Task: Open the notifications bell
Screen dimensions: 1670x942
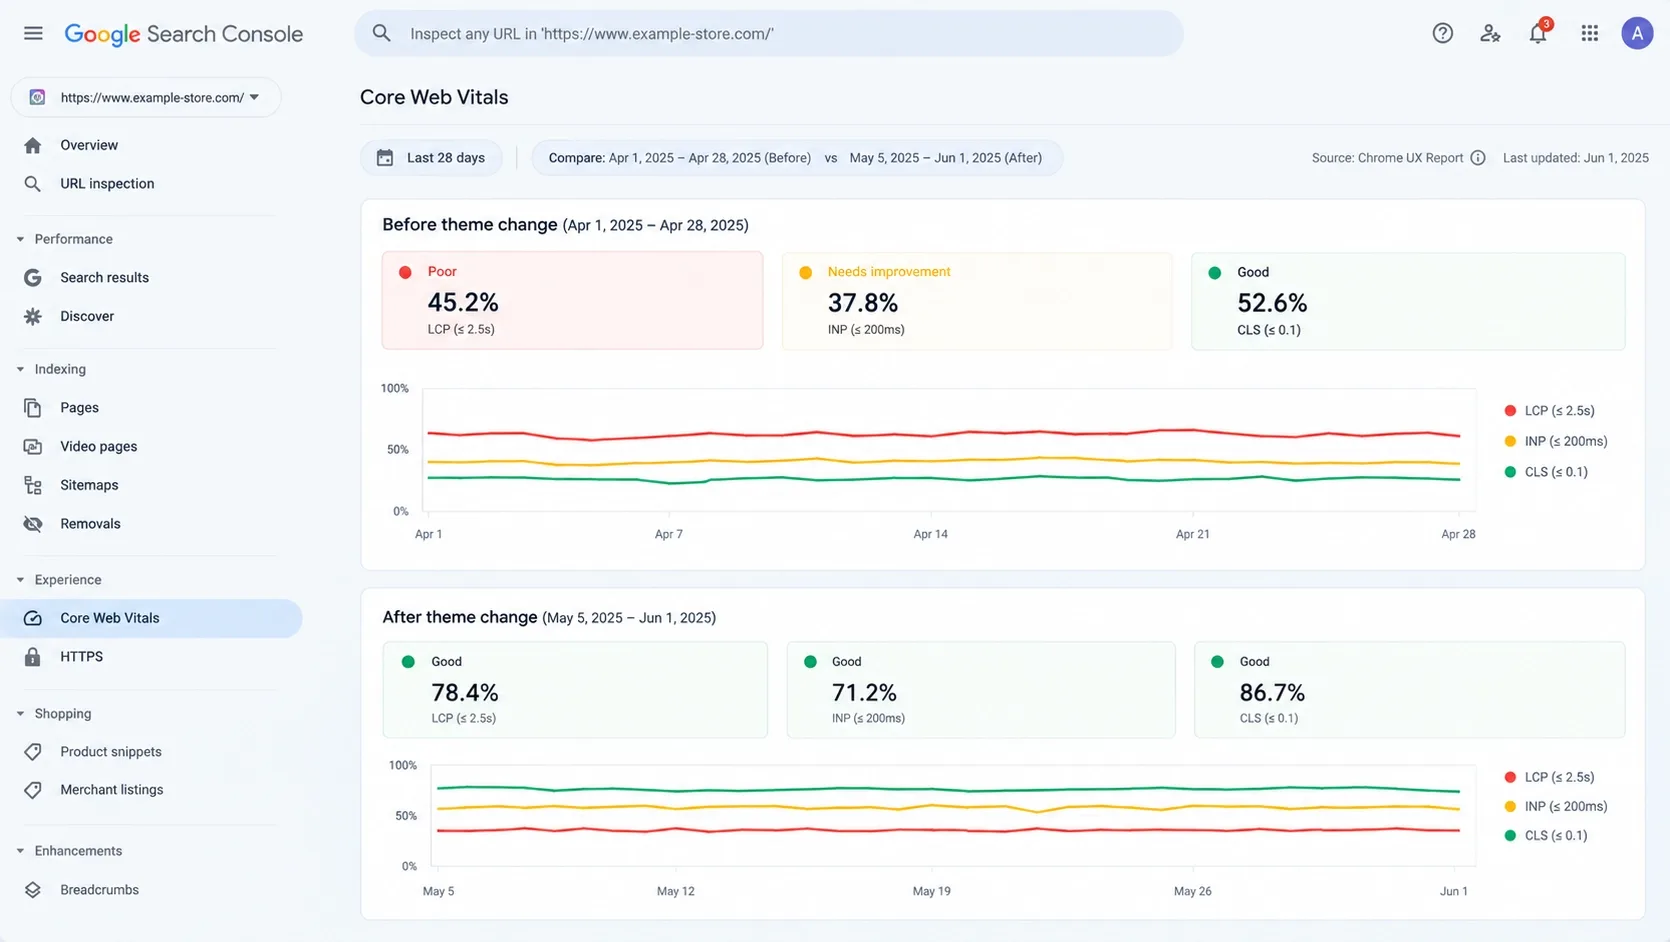Action: pos(1538,33)
